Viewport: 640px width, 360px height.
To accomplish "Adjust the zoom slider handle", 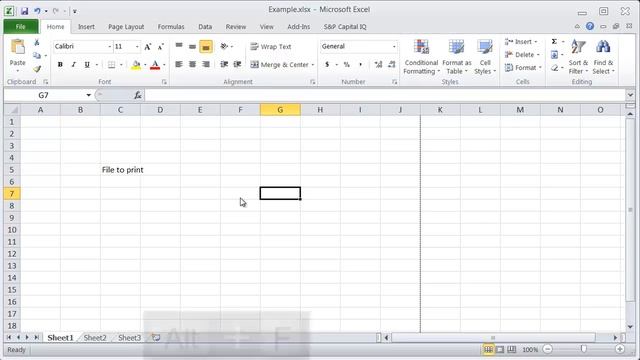I will click(584, 349).
